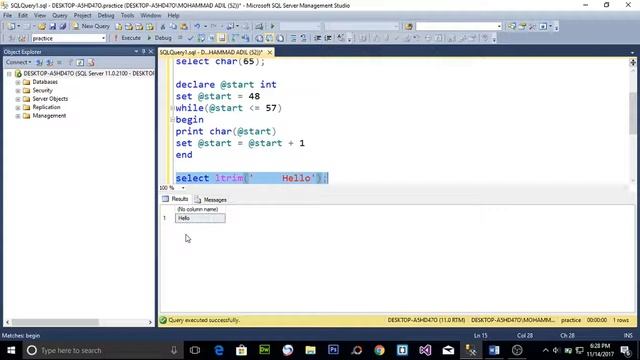640x360 pixels.
Task: Close the SQLQuery1.sql document tab
Action: [269, 52]
